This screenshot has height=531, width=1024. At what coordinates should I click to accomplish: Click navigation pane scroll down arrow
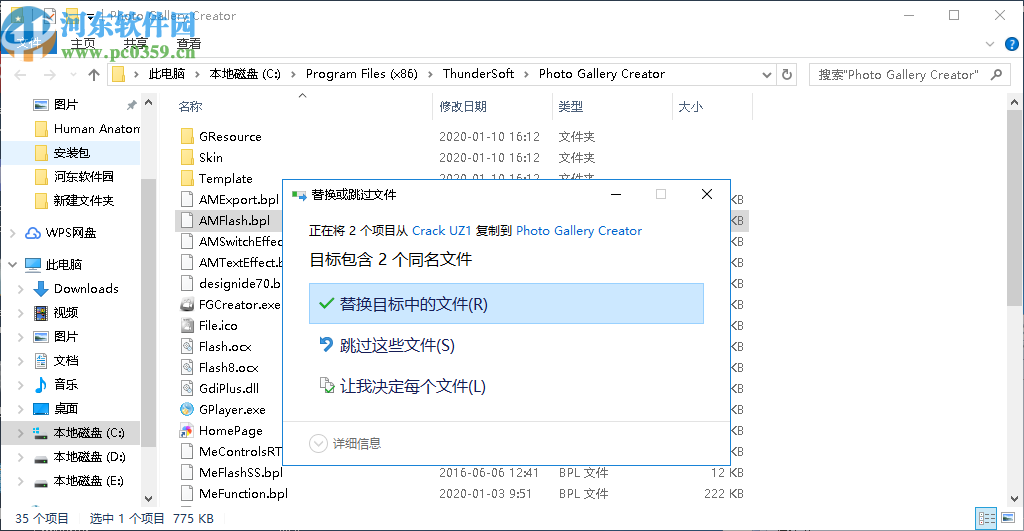(x=148, y=499)
